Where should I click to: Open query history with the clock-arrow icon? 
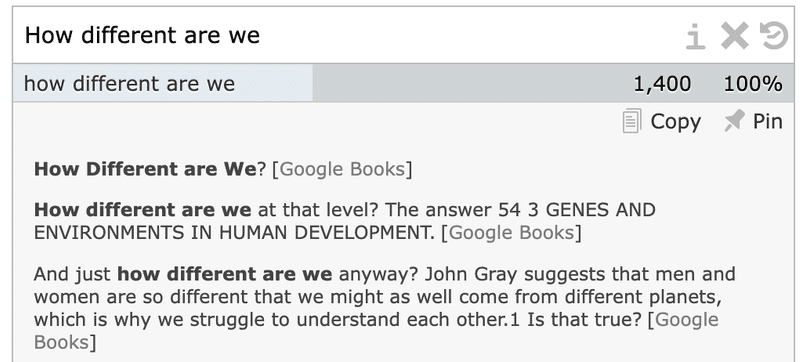click(x=774, y=35)
